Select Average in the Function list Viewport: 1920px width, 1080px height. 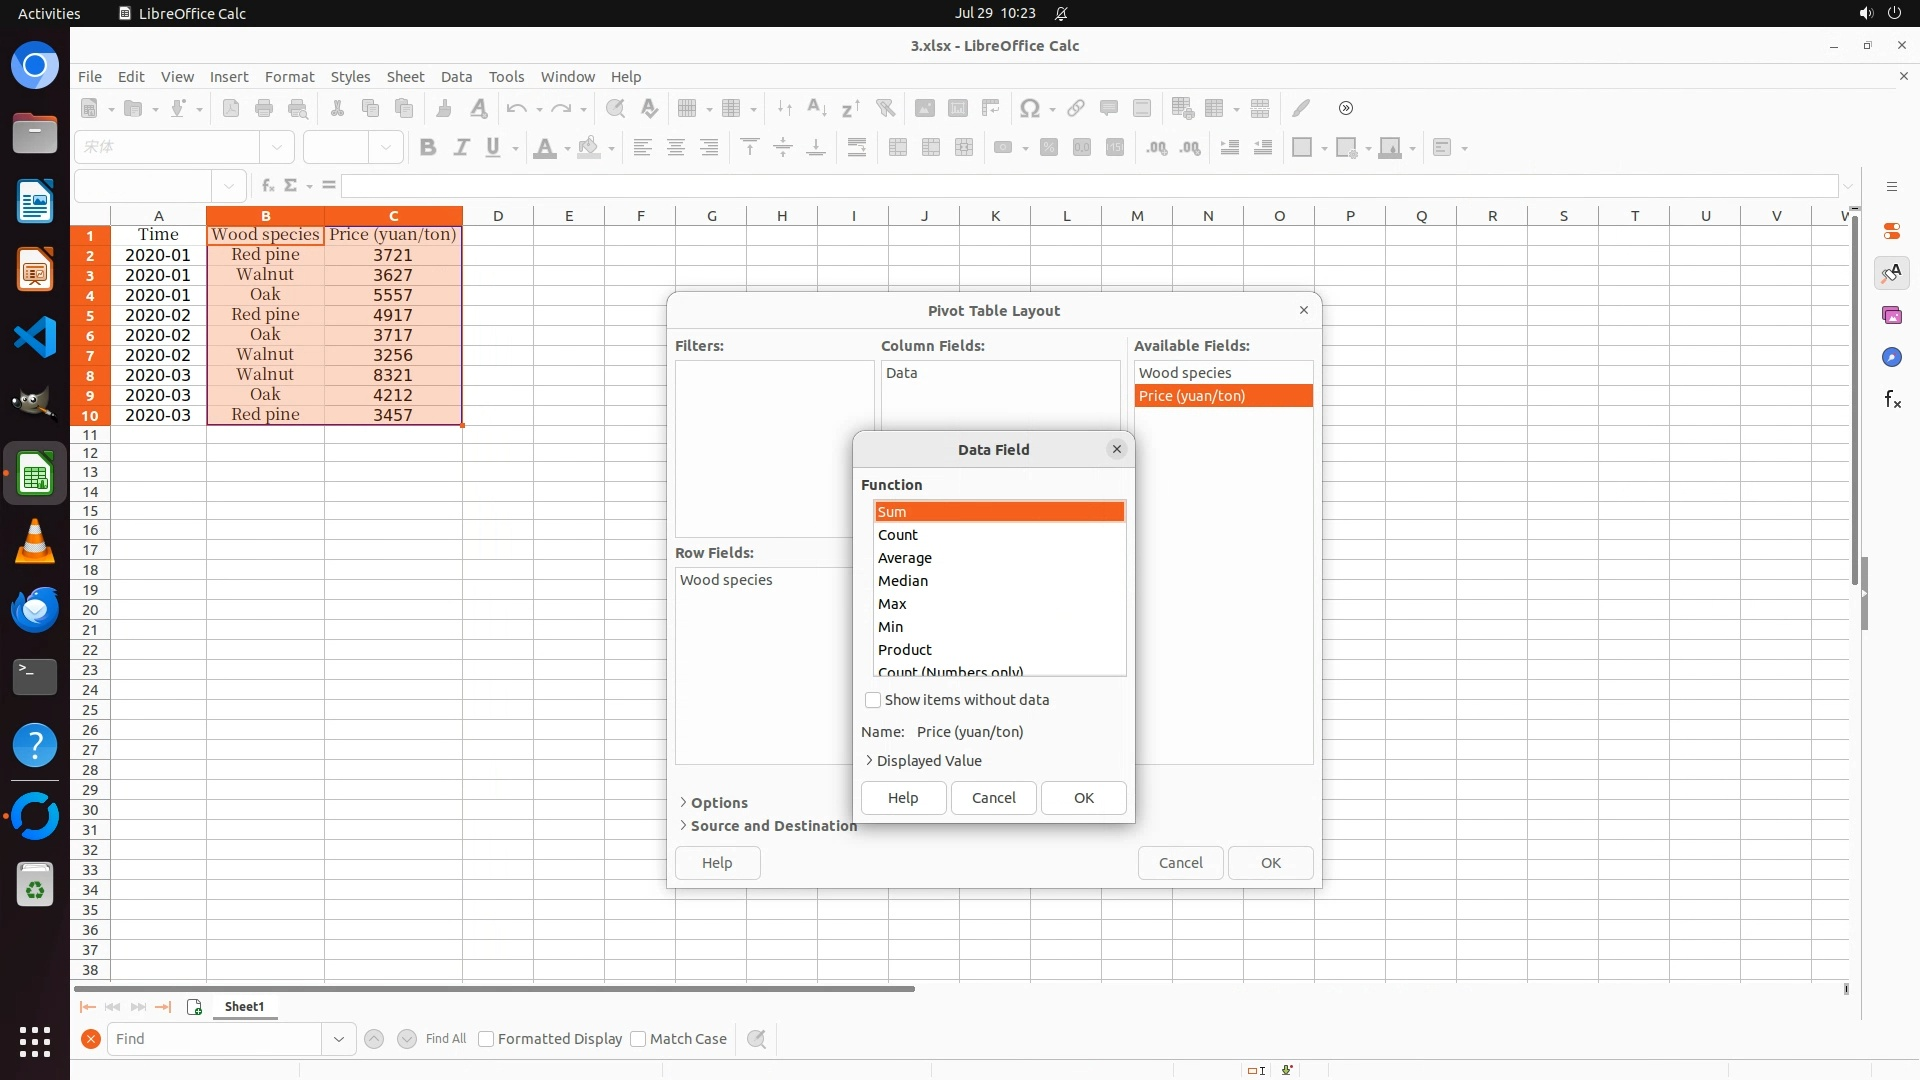[x=905, y=558]
